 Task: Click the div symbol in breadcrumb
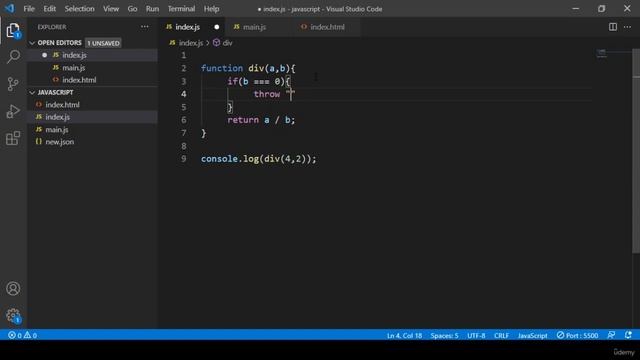coord(223,42)
